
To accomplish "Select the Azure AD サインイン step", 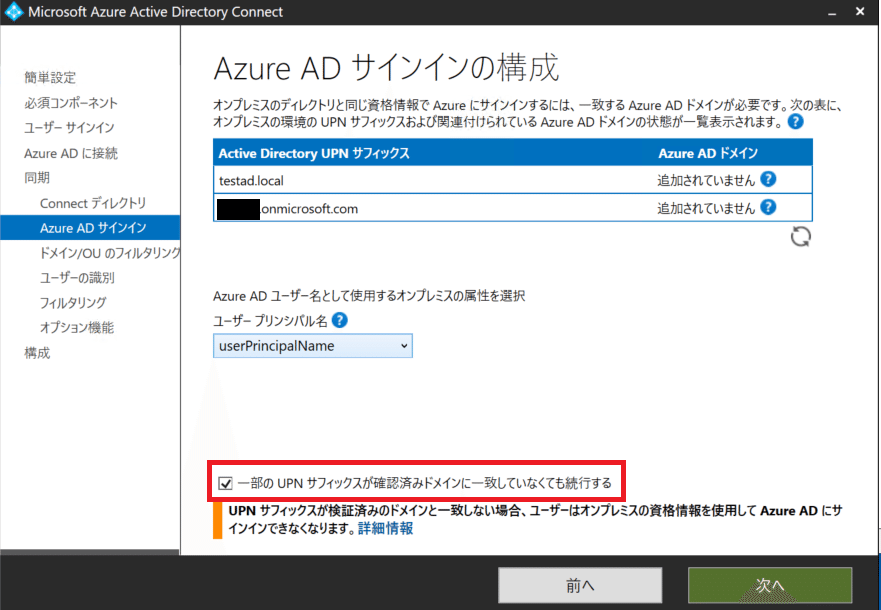I will [90, 227].
